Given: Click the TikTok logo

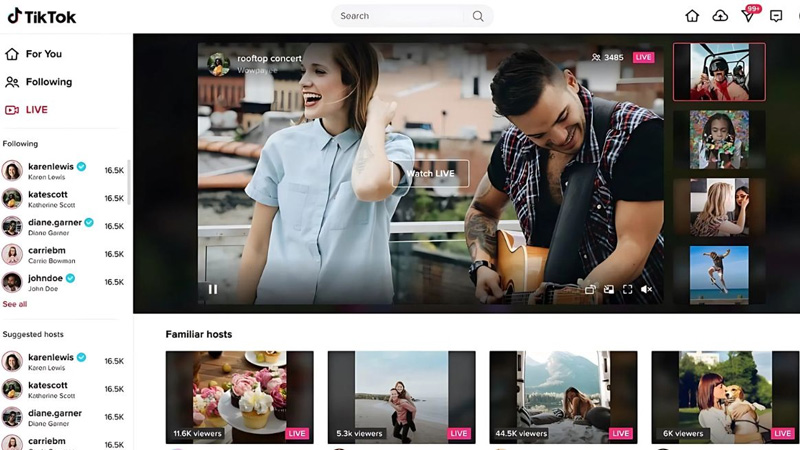Looking at the screenshot, I should [42, 16].
